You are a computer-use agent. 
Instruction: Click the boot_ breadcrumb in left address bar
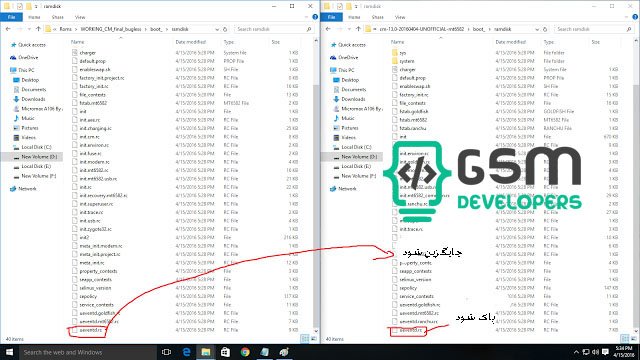(x=156, y=29)
